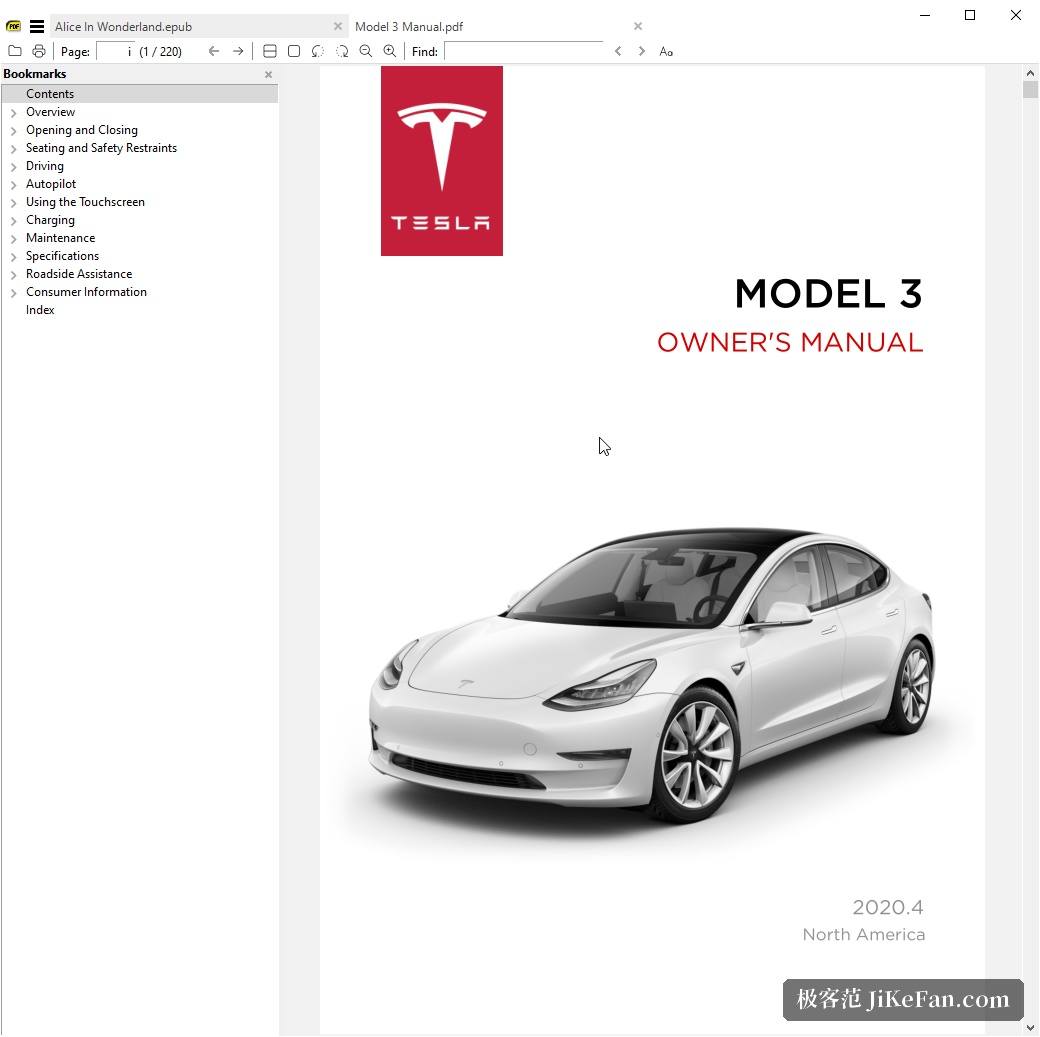
Task: Rotate the page left
Action: (318, 51)
